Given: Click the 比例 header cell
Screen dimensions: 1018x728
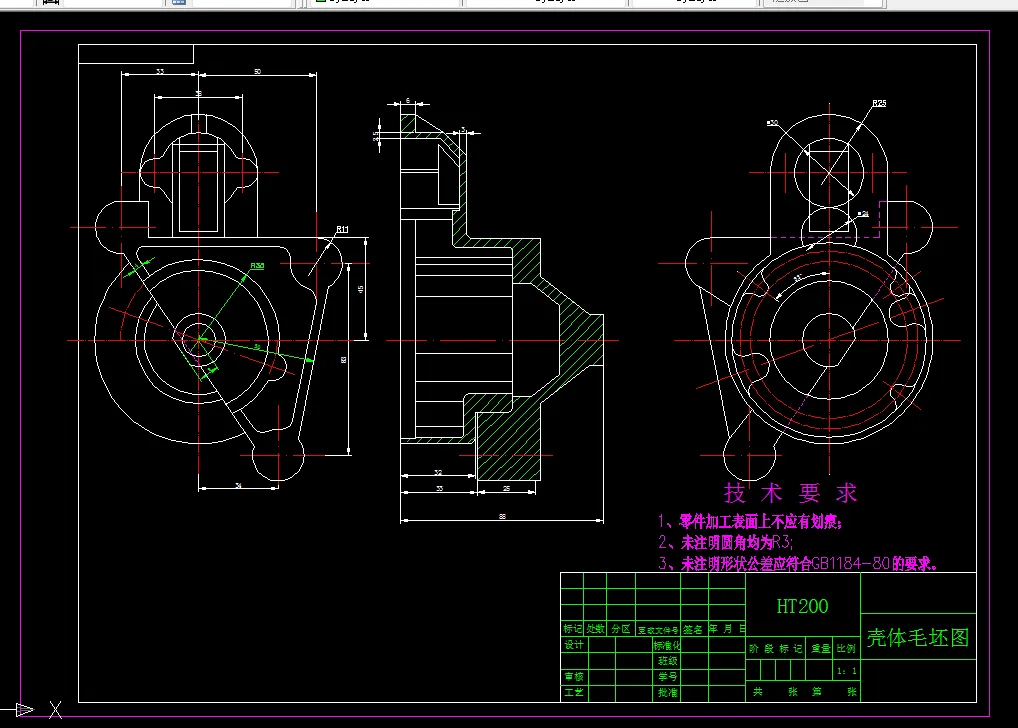Looking at the screenshot, I should (846, 648).
